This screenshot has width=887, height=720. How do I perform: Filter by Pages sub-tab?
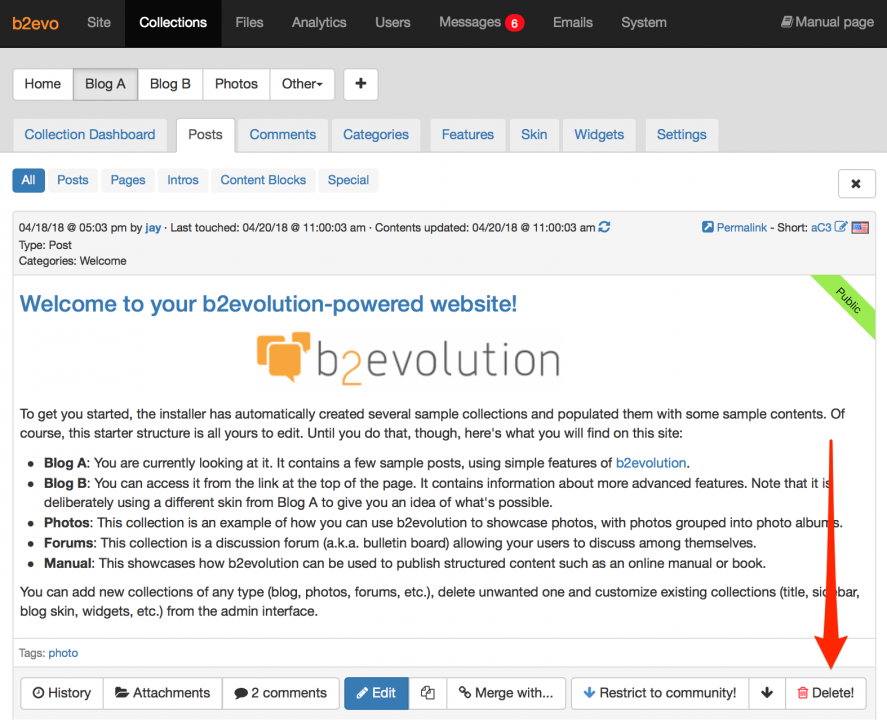(x=128, y=180)
